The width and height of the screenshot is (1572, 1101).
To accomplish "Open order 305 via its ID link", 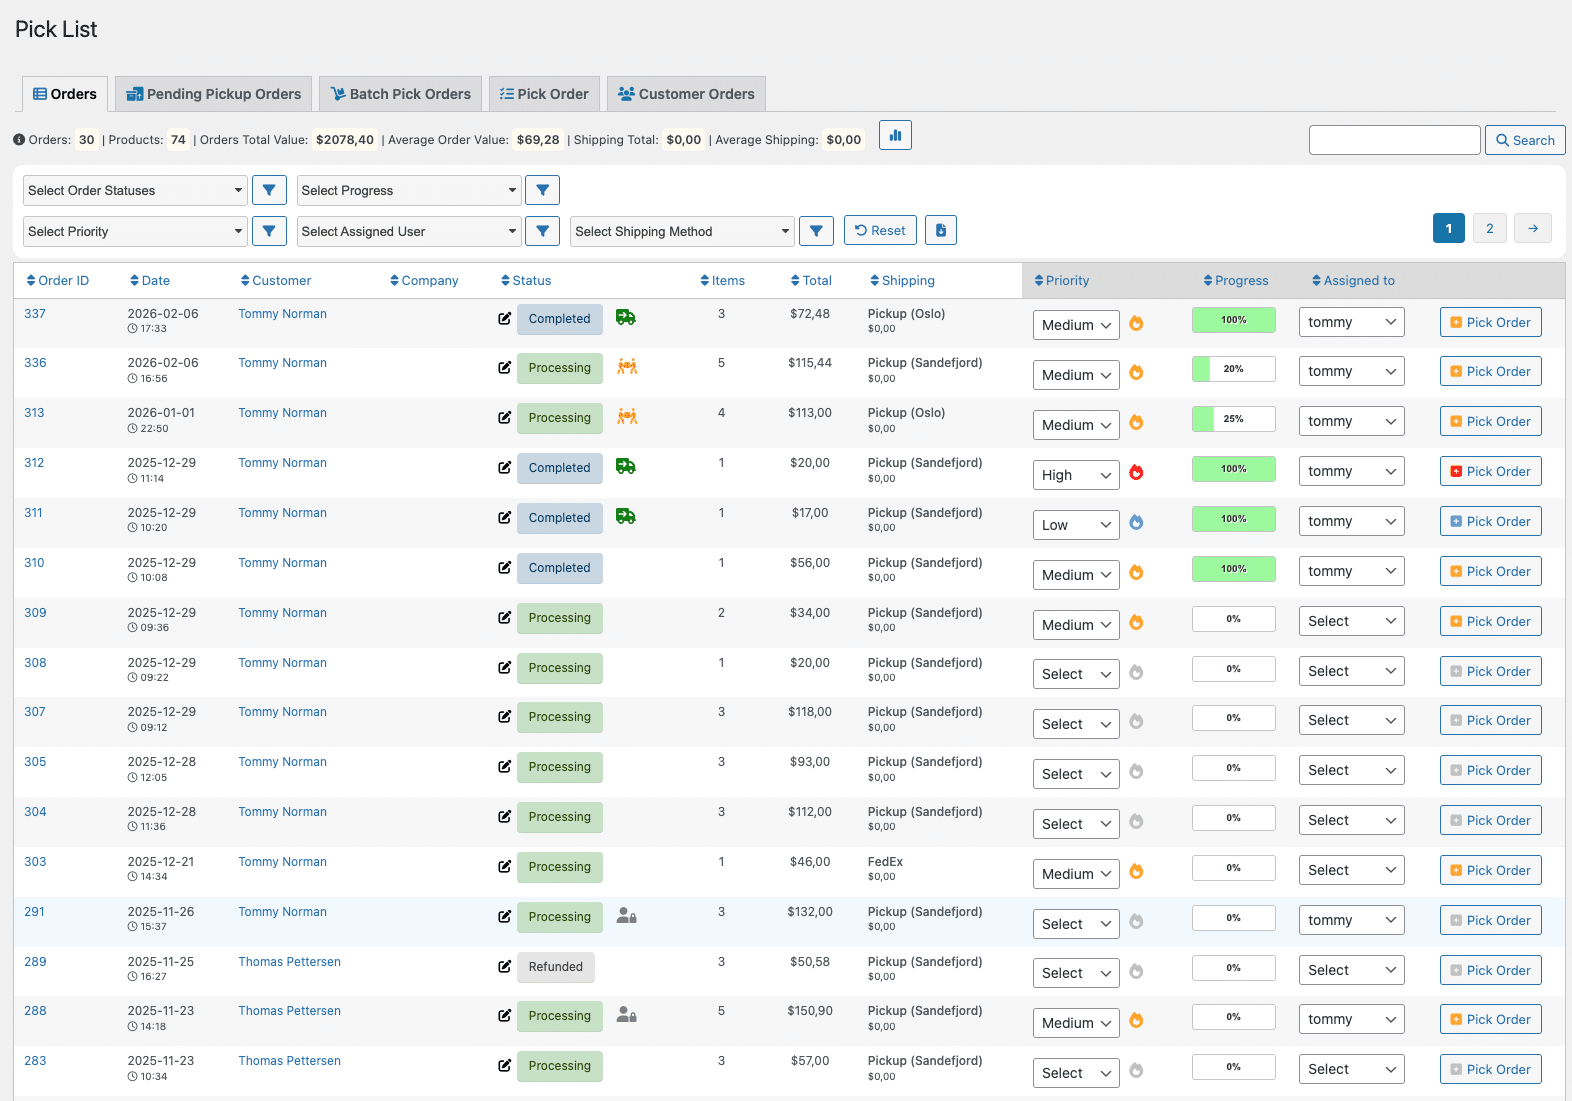I will (x=35, y=762).
